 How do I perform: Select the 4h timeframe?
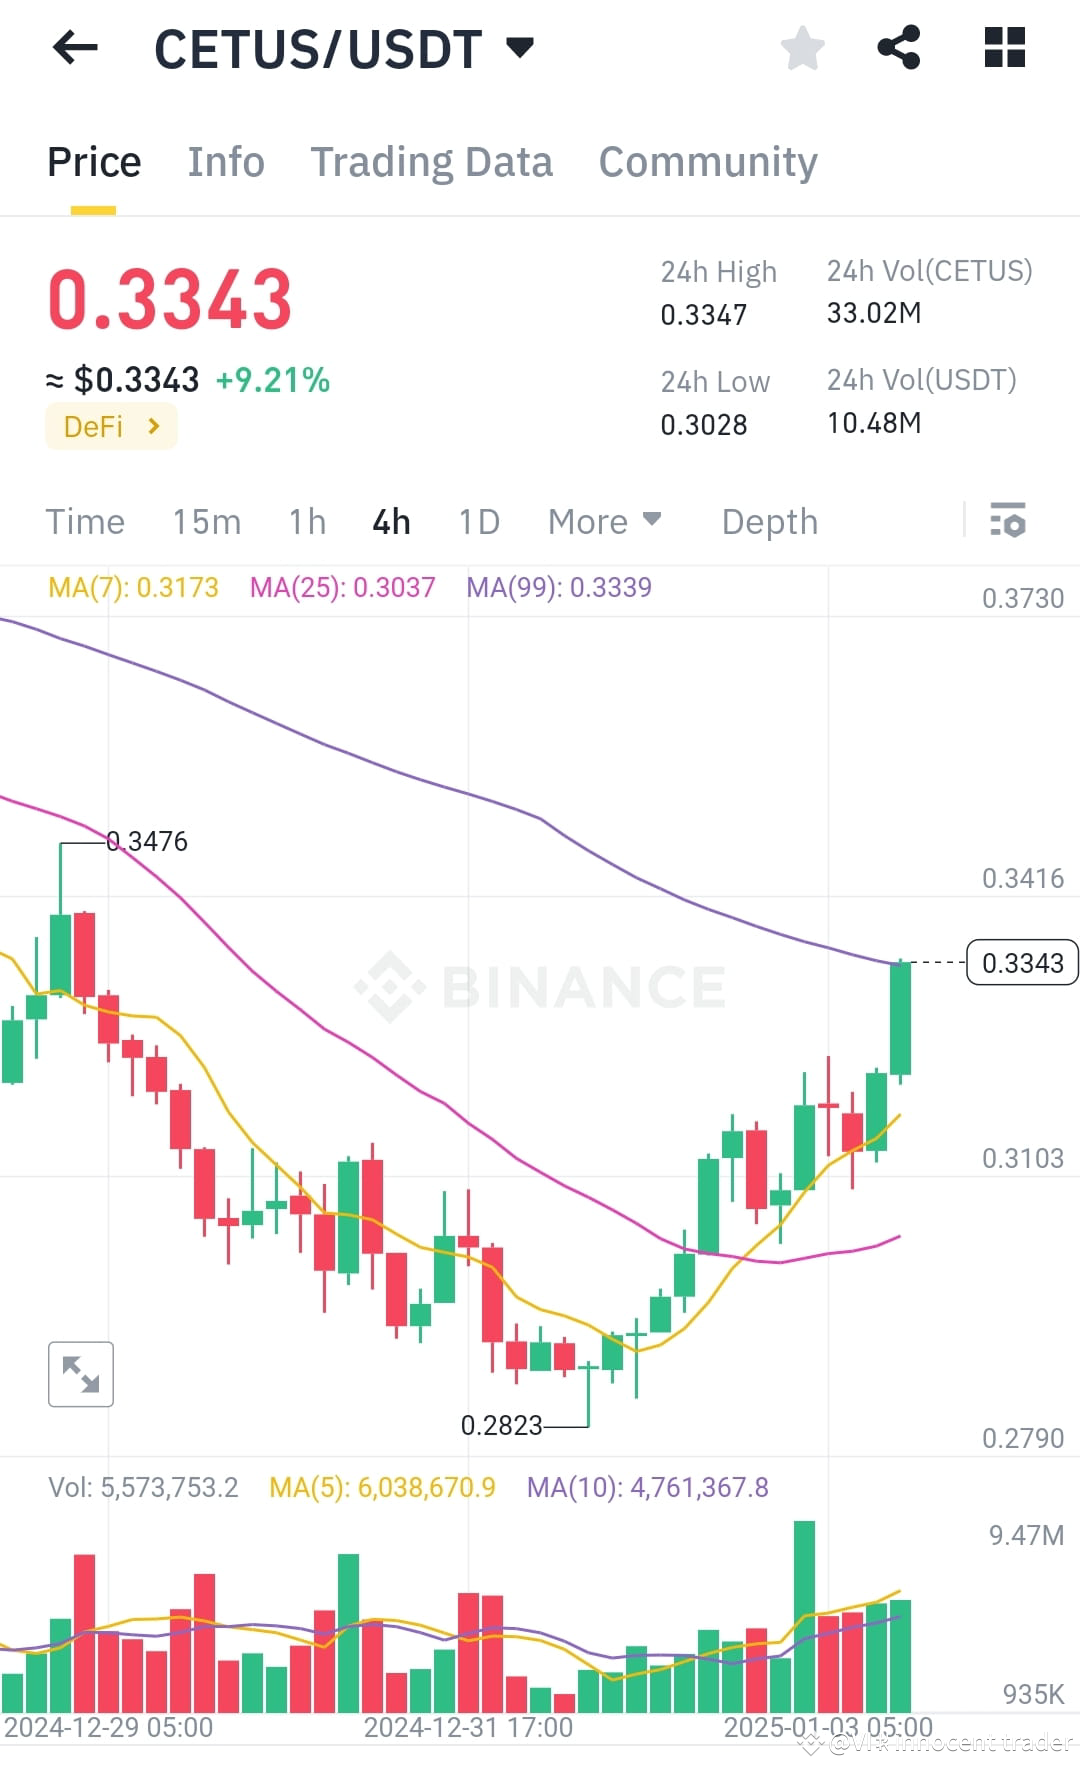click(x=390, y=521)
